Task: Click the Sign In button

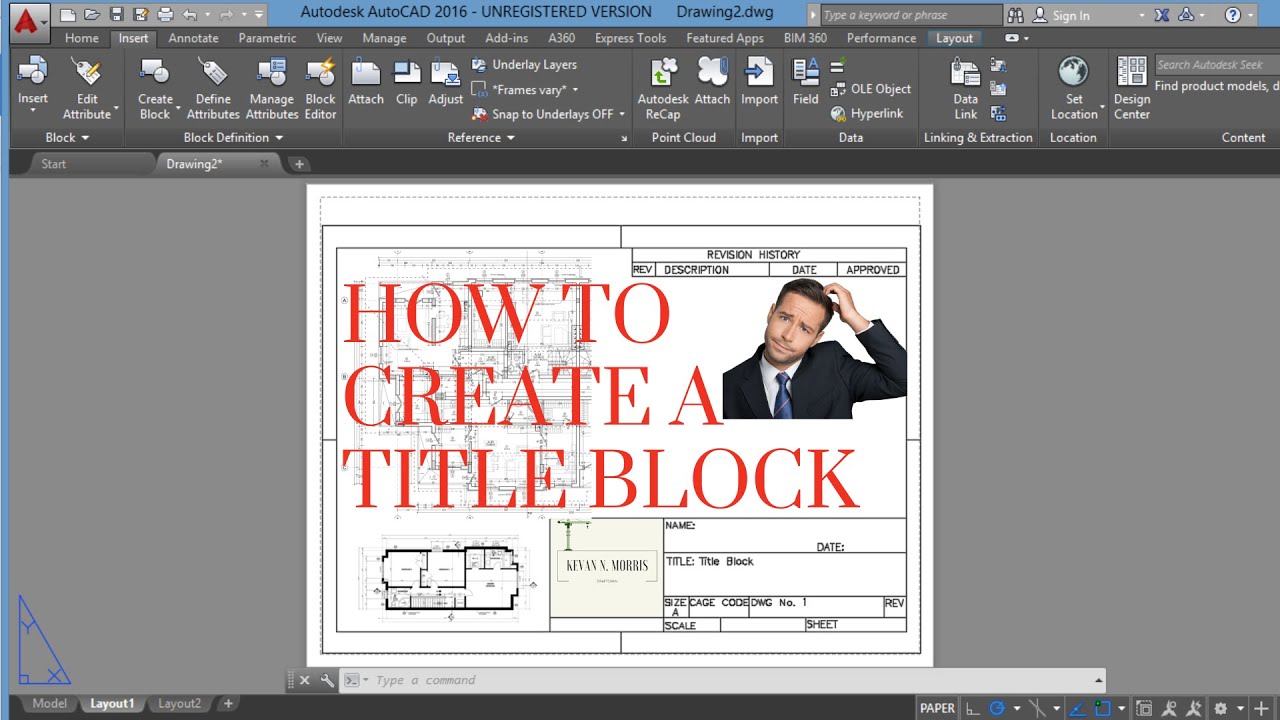Action: [1061, 15]
